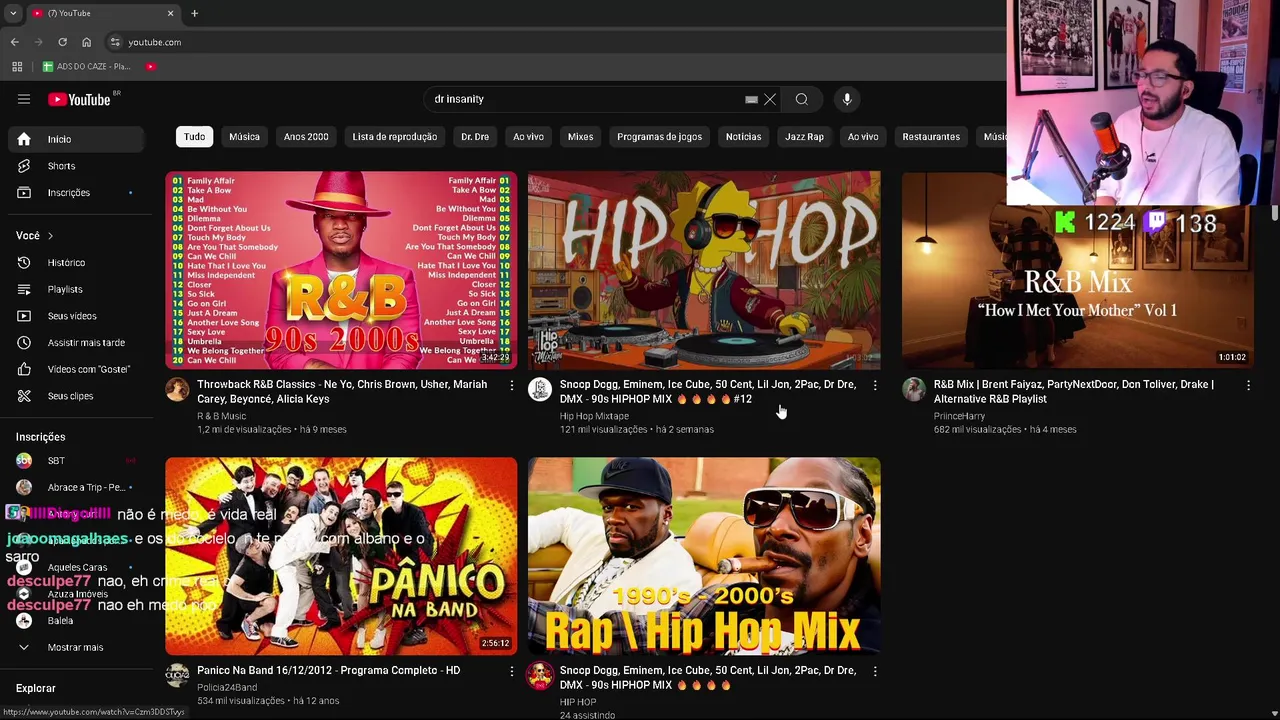Screen dimensions: 1280x720
Task: Close the YouTube browser tab
Action: point(170,13)
